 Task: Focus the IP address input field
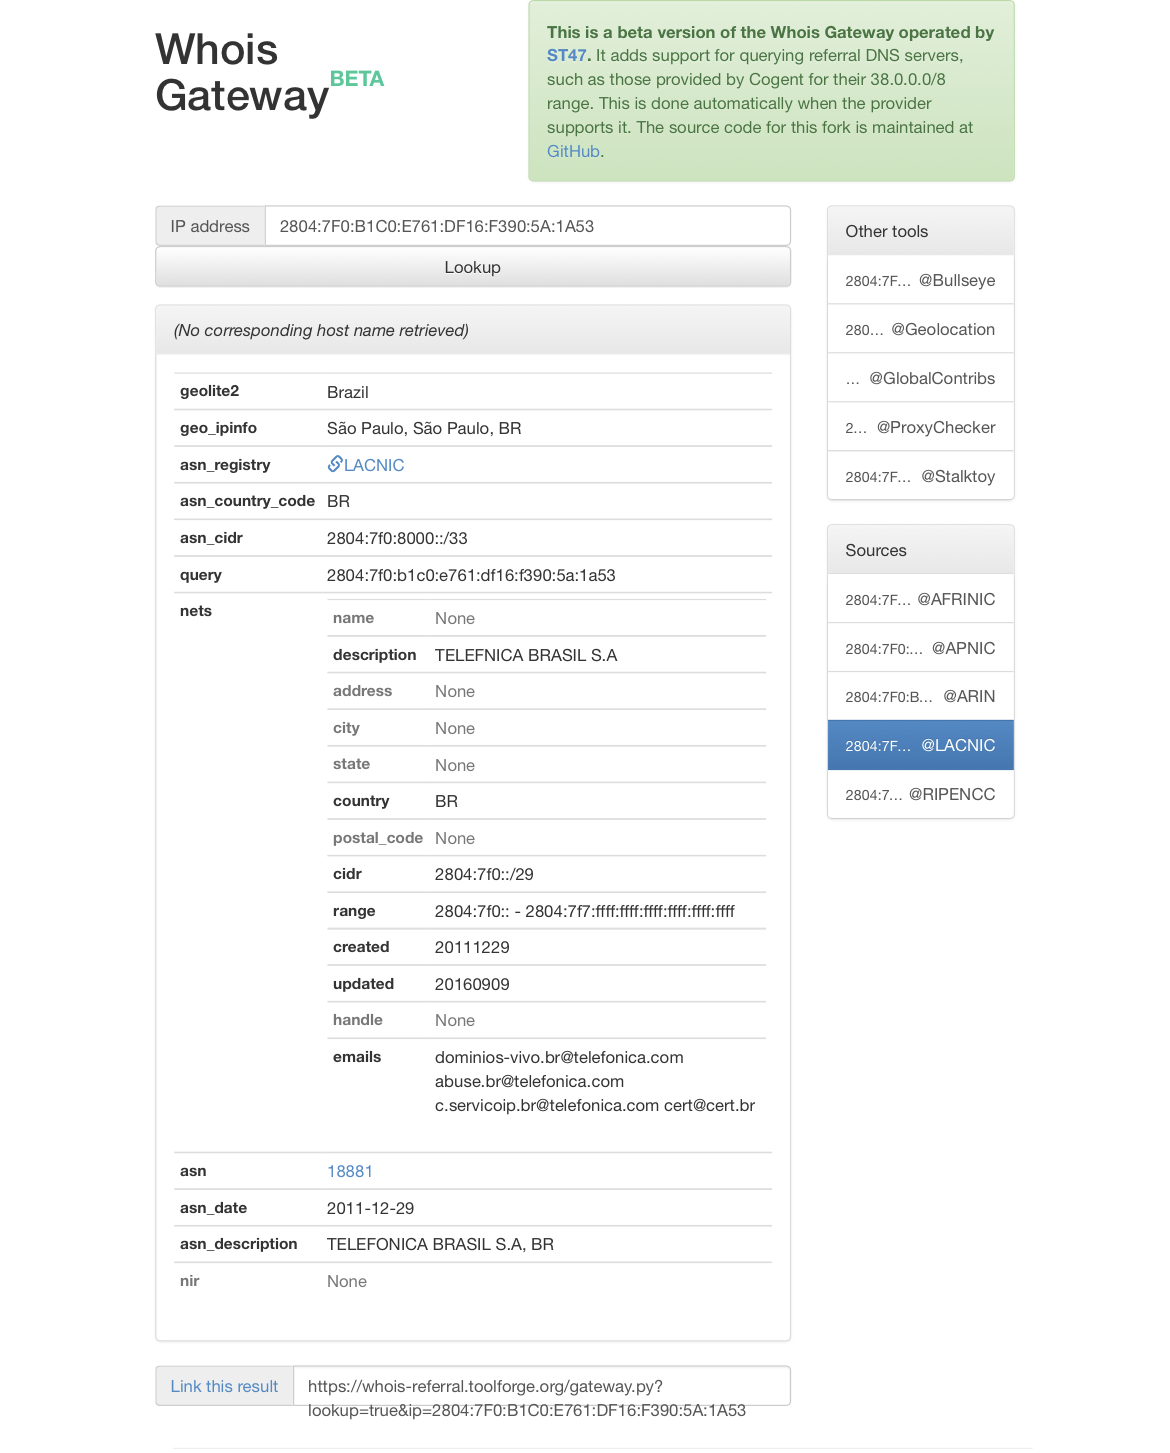click(528, 226)
